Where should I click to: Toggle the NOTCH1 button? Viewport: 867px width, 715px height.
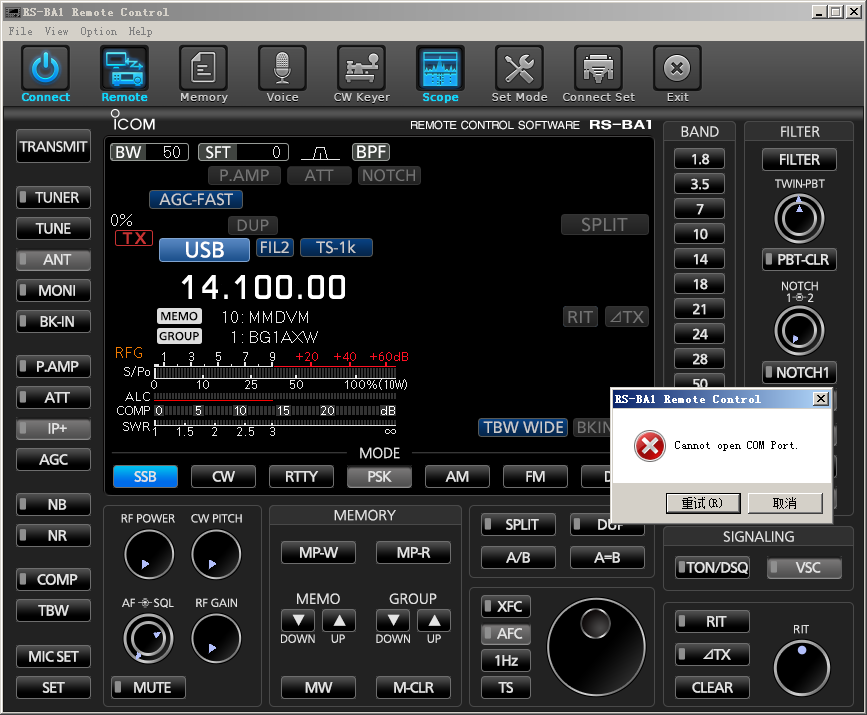coord(799,372)
